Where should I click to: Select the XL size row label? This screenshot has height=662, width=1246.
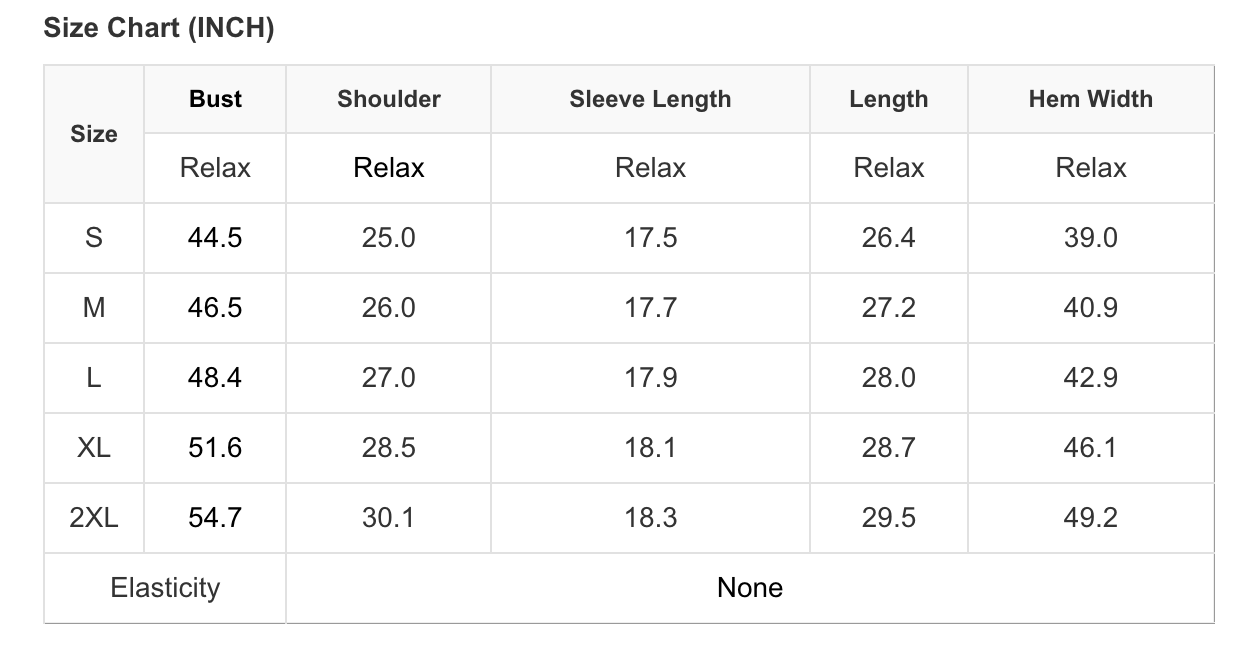[94, 448]
